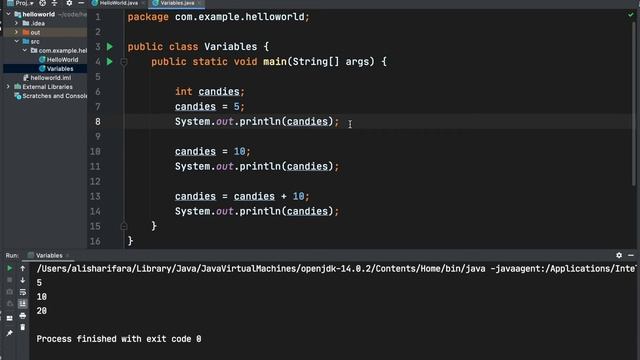Click the camera dump threads icon
This screenshot has width=640, height=360.
pos(10,292)
